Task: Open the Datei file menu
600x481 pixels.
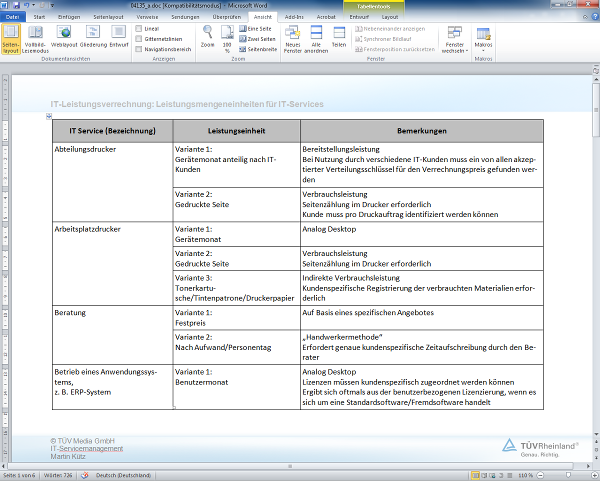Action: pyautogui.click(x=13, y=17)
